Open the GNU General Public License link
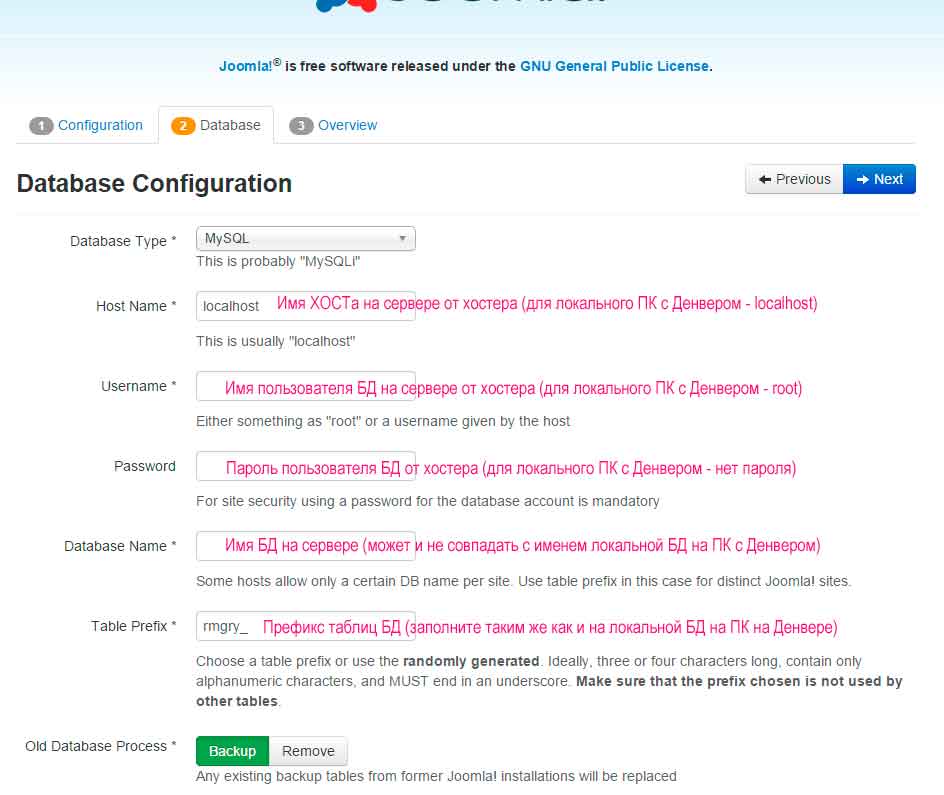 (614, 66)
